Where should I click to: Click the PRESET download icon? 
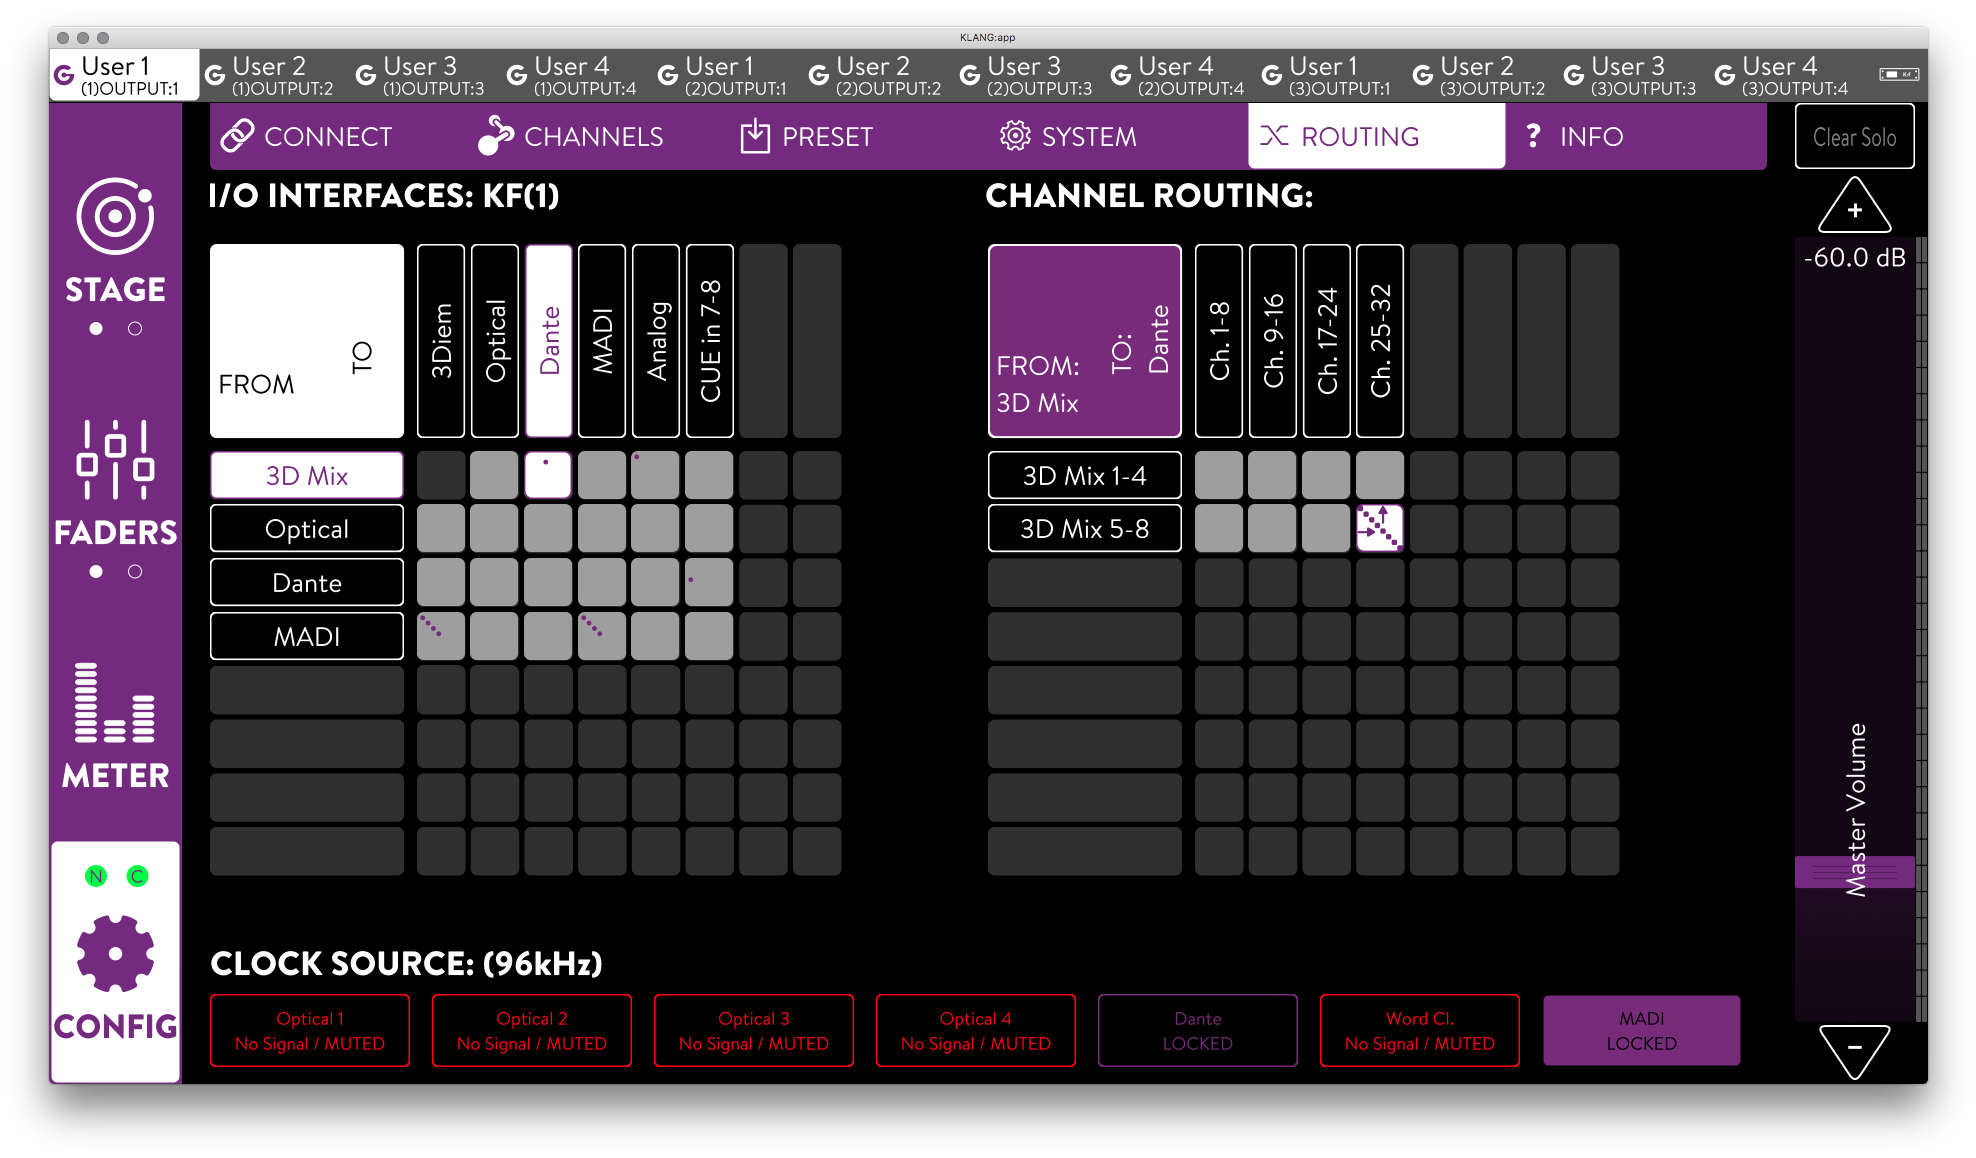click(754, 135)
